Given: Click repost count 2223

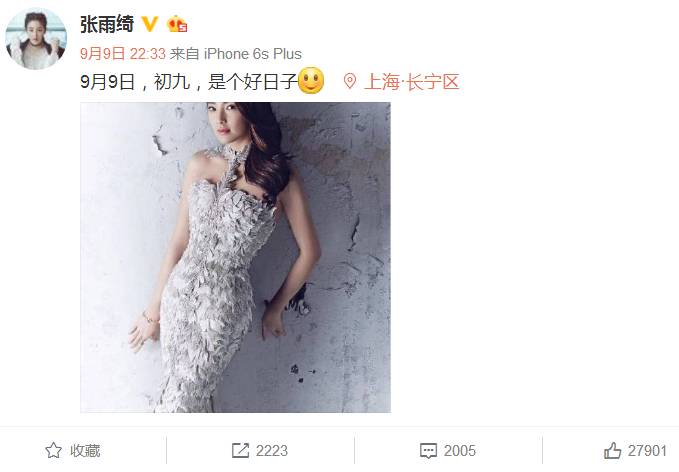Looking at the screenshot, I should tap(272, 451).
